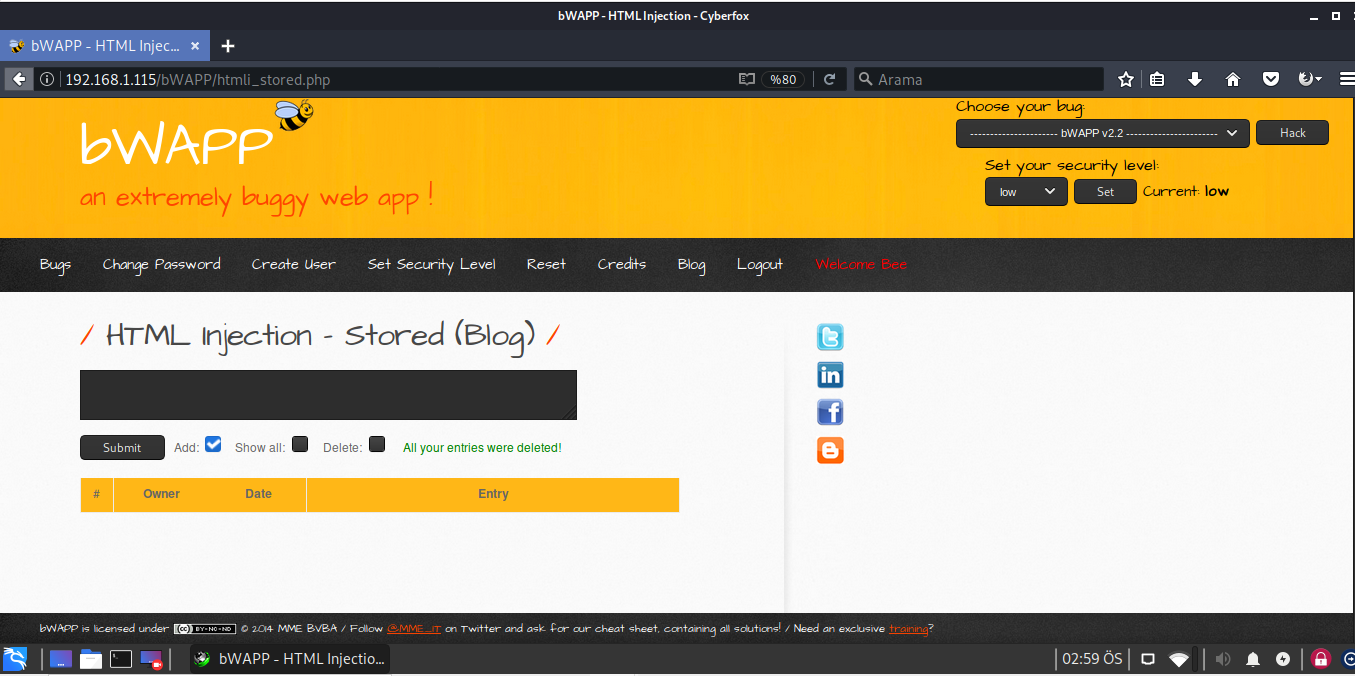1355x676 pixels.
Task: Open the Bugs menu item
Action: pos(55,264)
